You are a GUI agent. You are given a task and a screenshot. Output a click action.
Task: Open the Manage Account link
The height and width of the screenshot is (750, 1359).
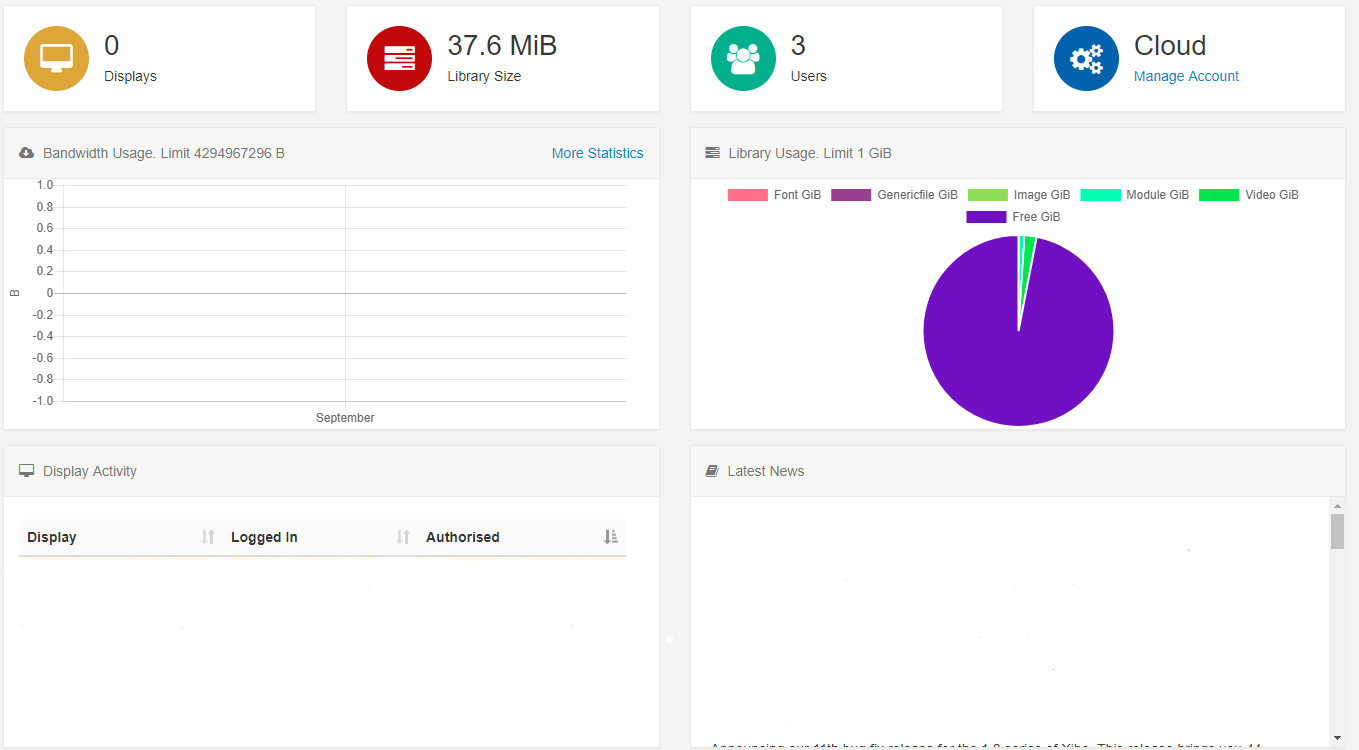click(x=1186, y=76)
